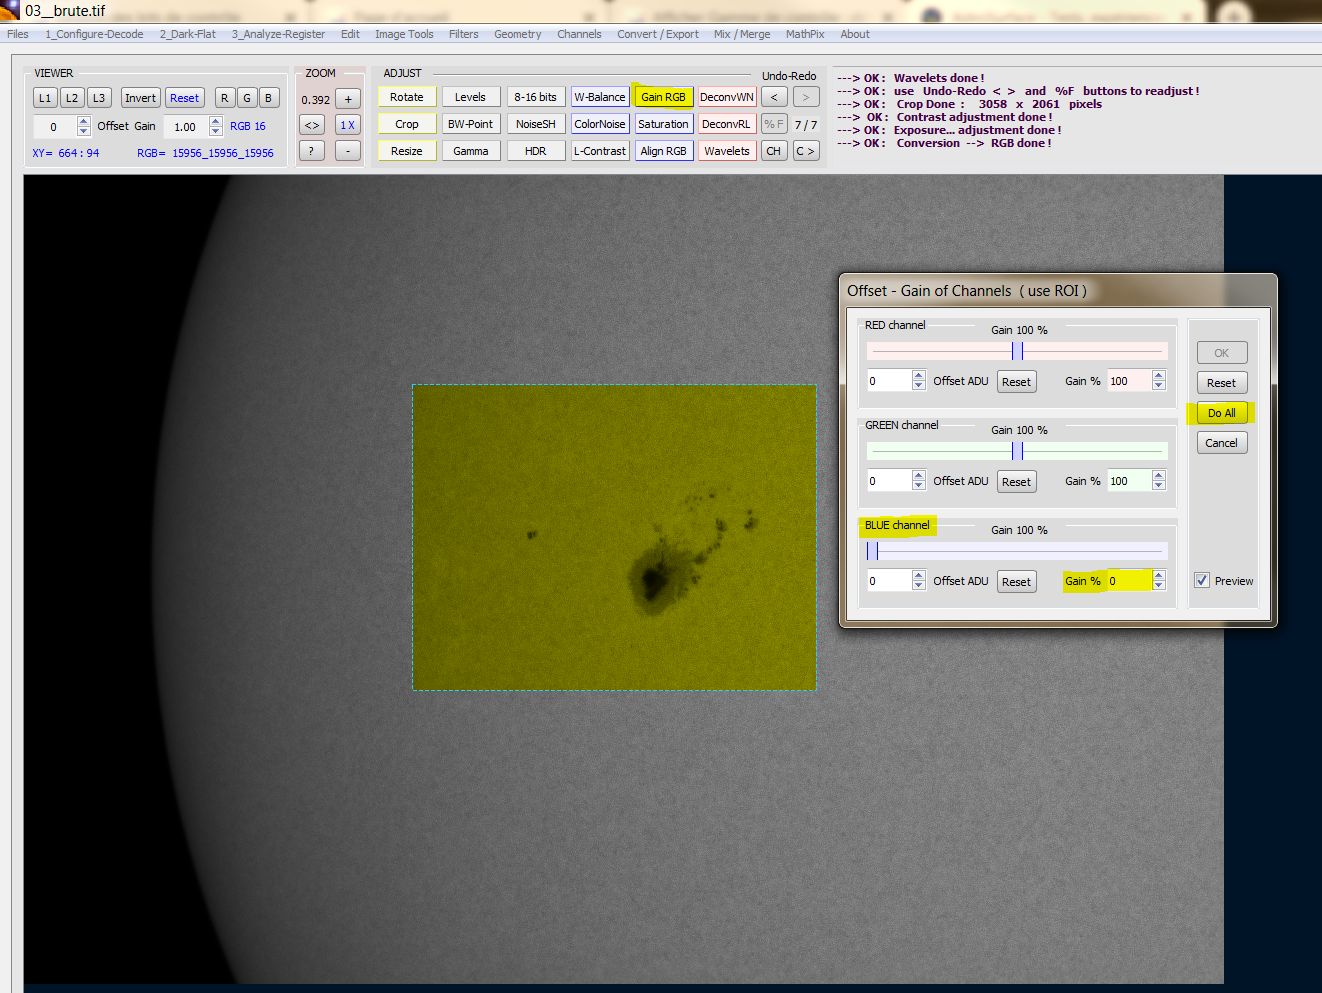The image size is (1322, 993).
Task: Open the Saturation adjustment
Action: (x=664, y=124)
